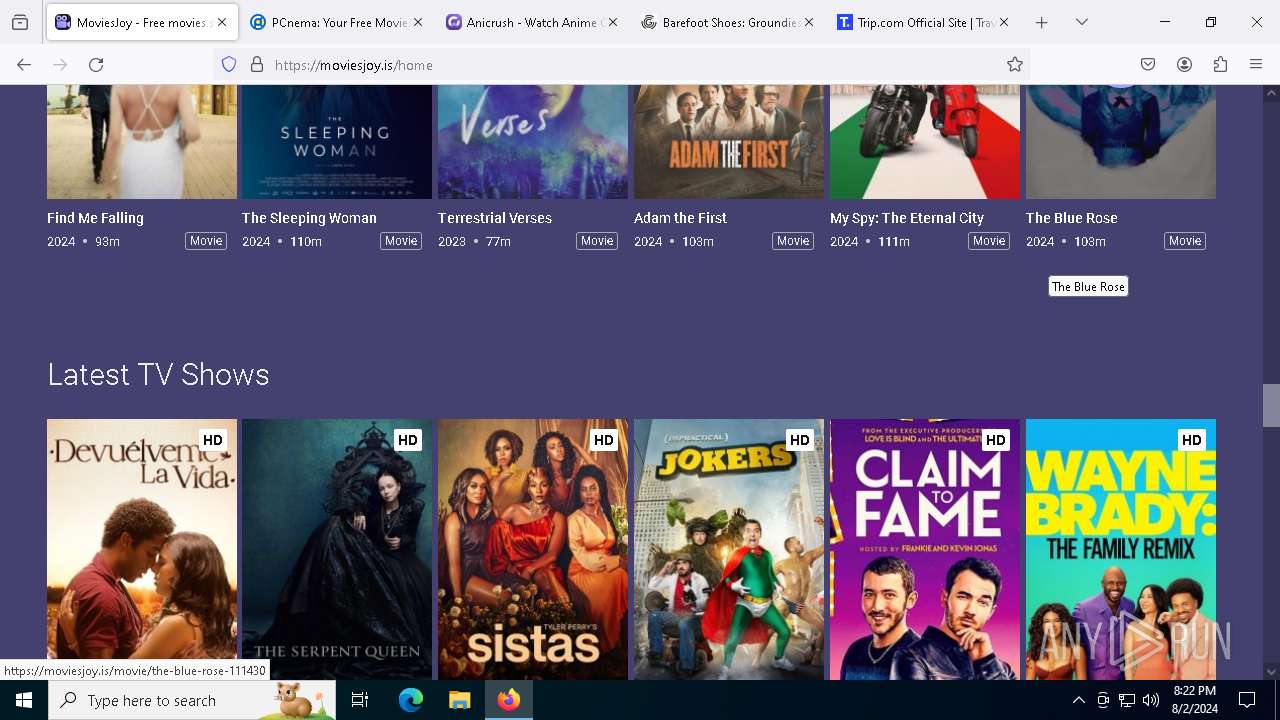Close the PCnema tab
The height and width of the screenshot is (720, 1280).
tap(418, 22)
